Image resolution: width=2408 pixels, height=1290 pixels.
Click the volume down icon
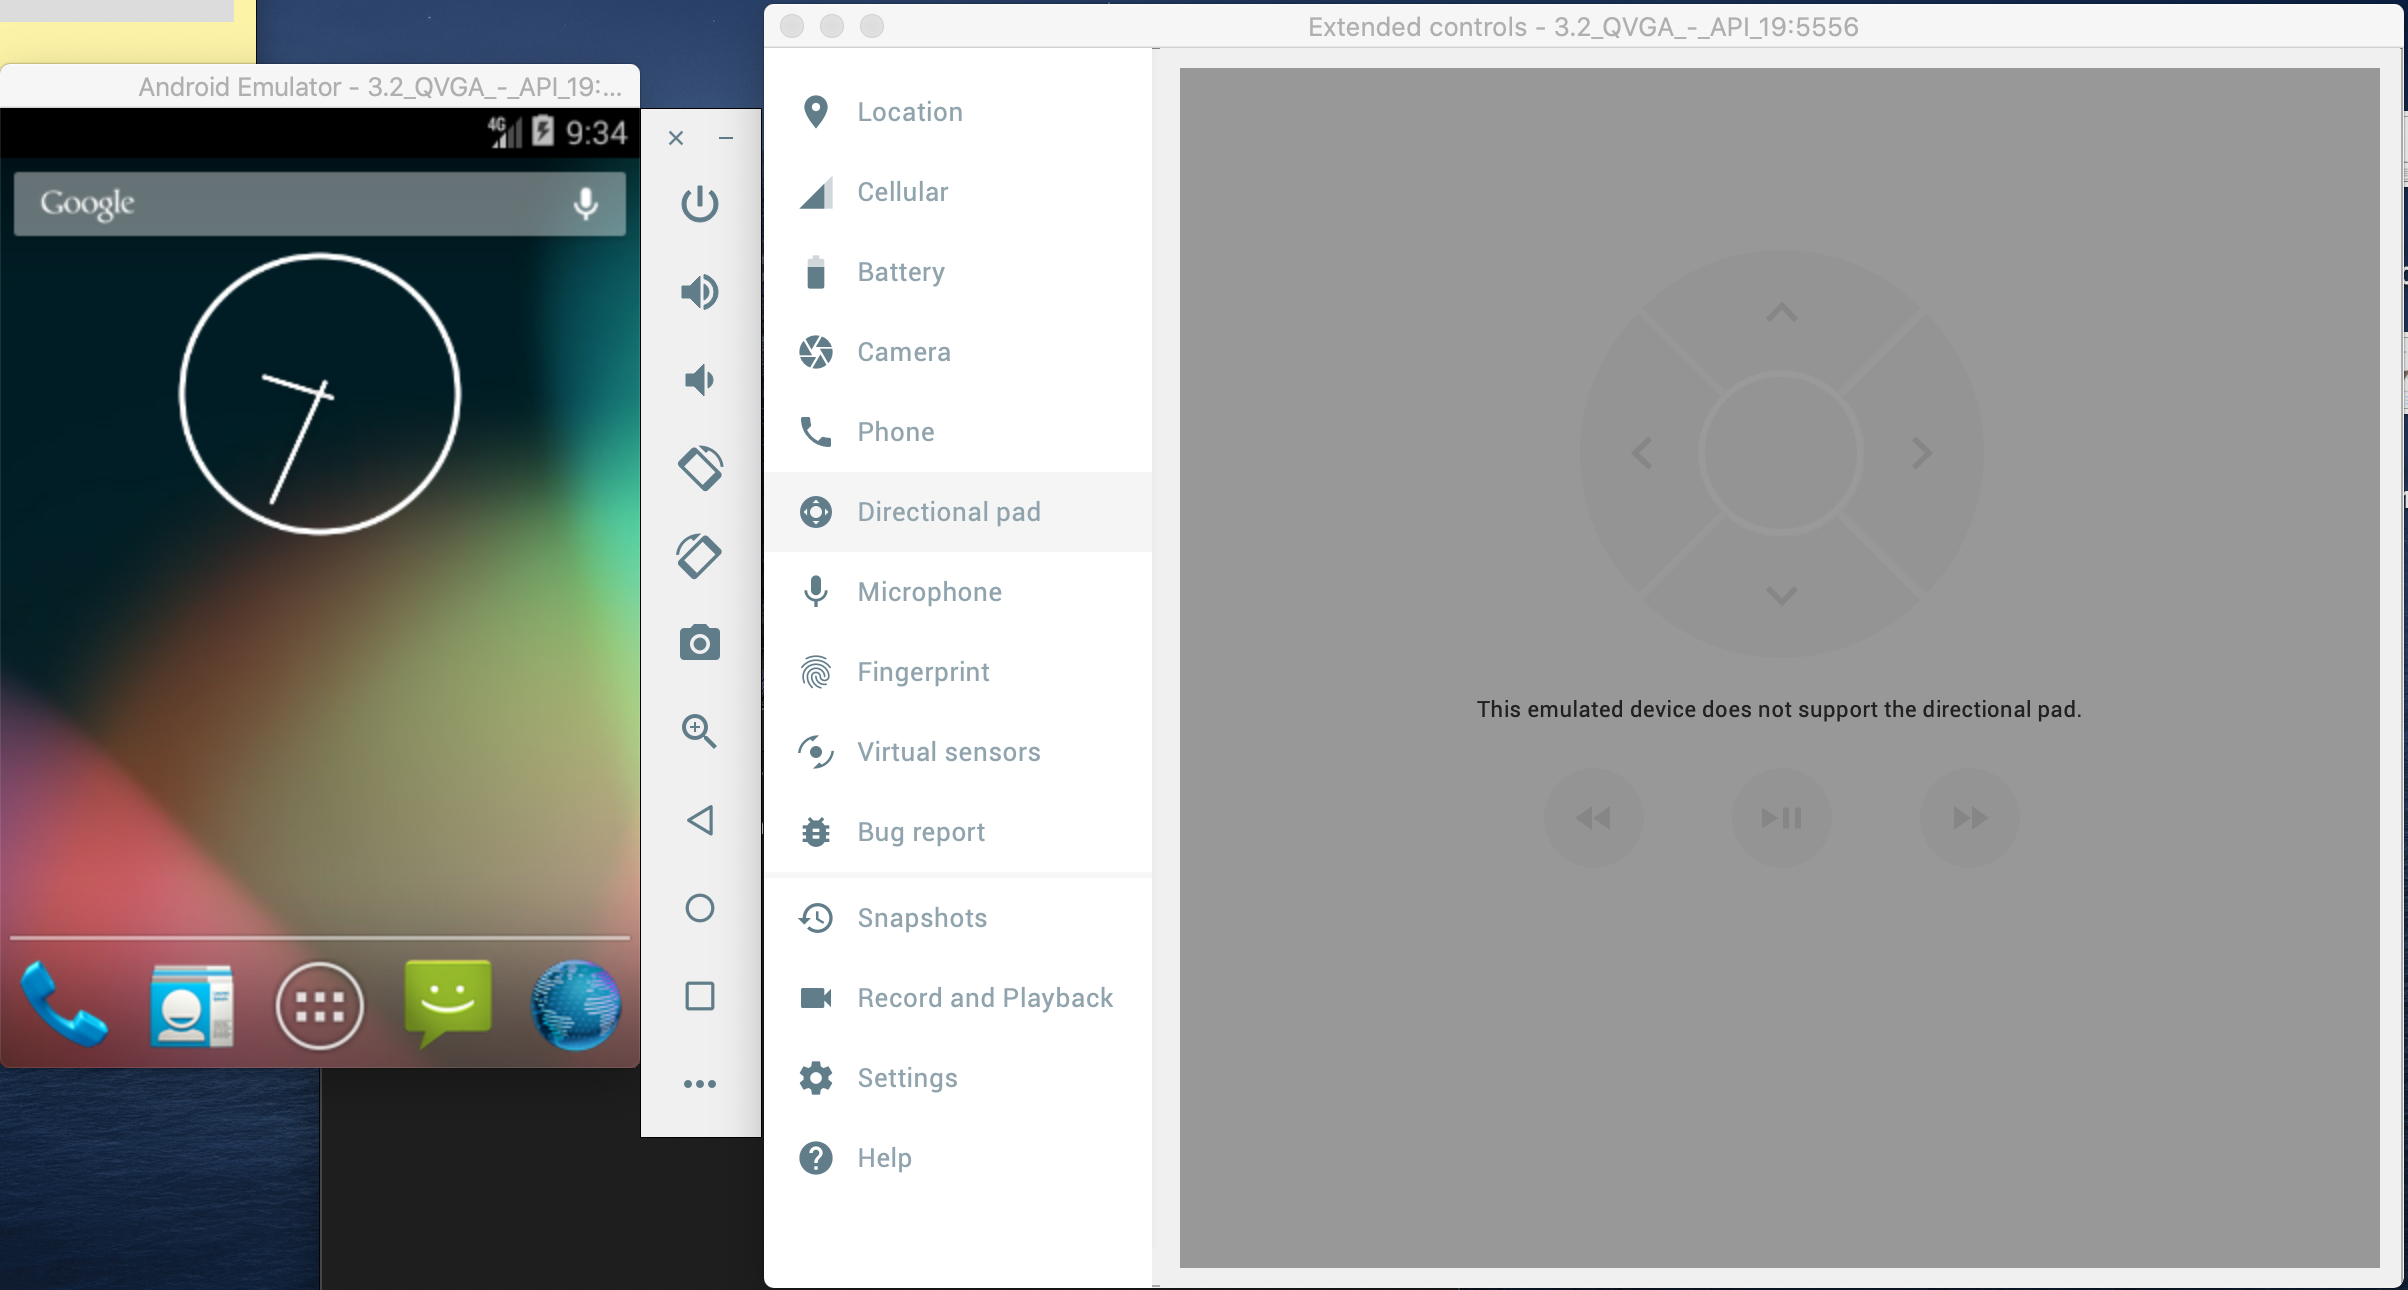pos(700,380)
